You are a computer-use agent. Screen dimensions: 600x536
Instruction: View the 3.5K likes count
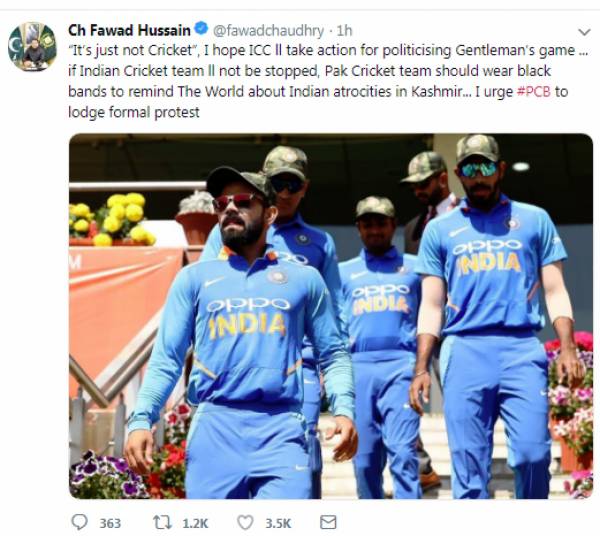click(278, 523)
